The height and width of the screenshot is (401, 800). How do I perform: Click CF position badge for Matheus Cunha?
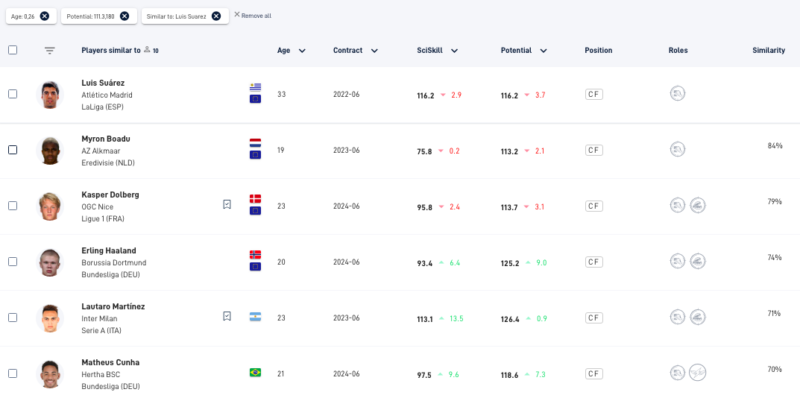tap(594, 374)
